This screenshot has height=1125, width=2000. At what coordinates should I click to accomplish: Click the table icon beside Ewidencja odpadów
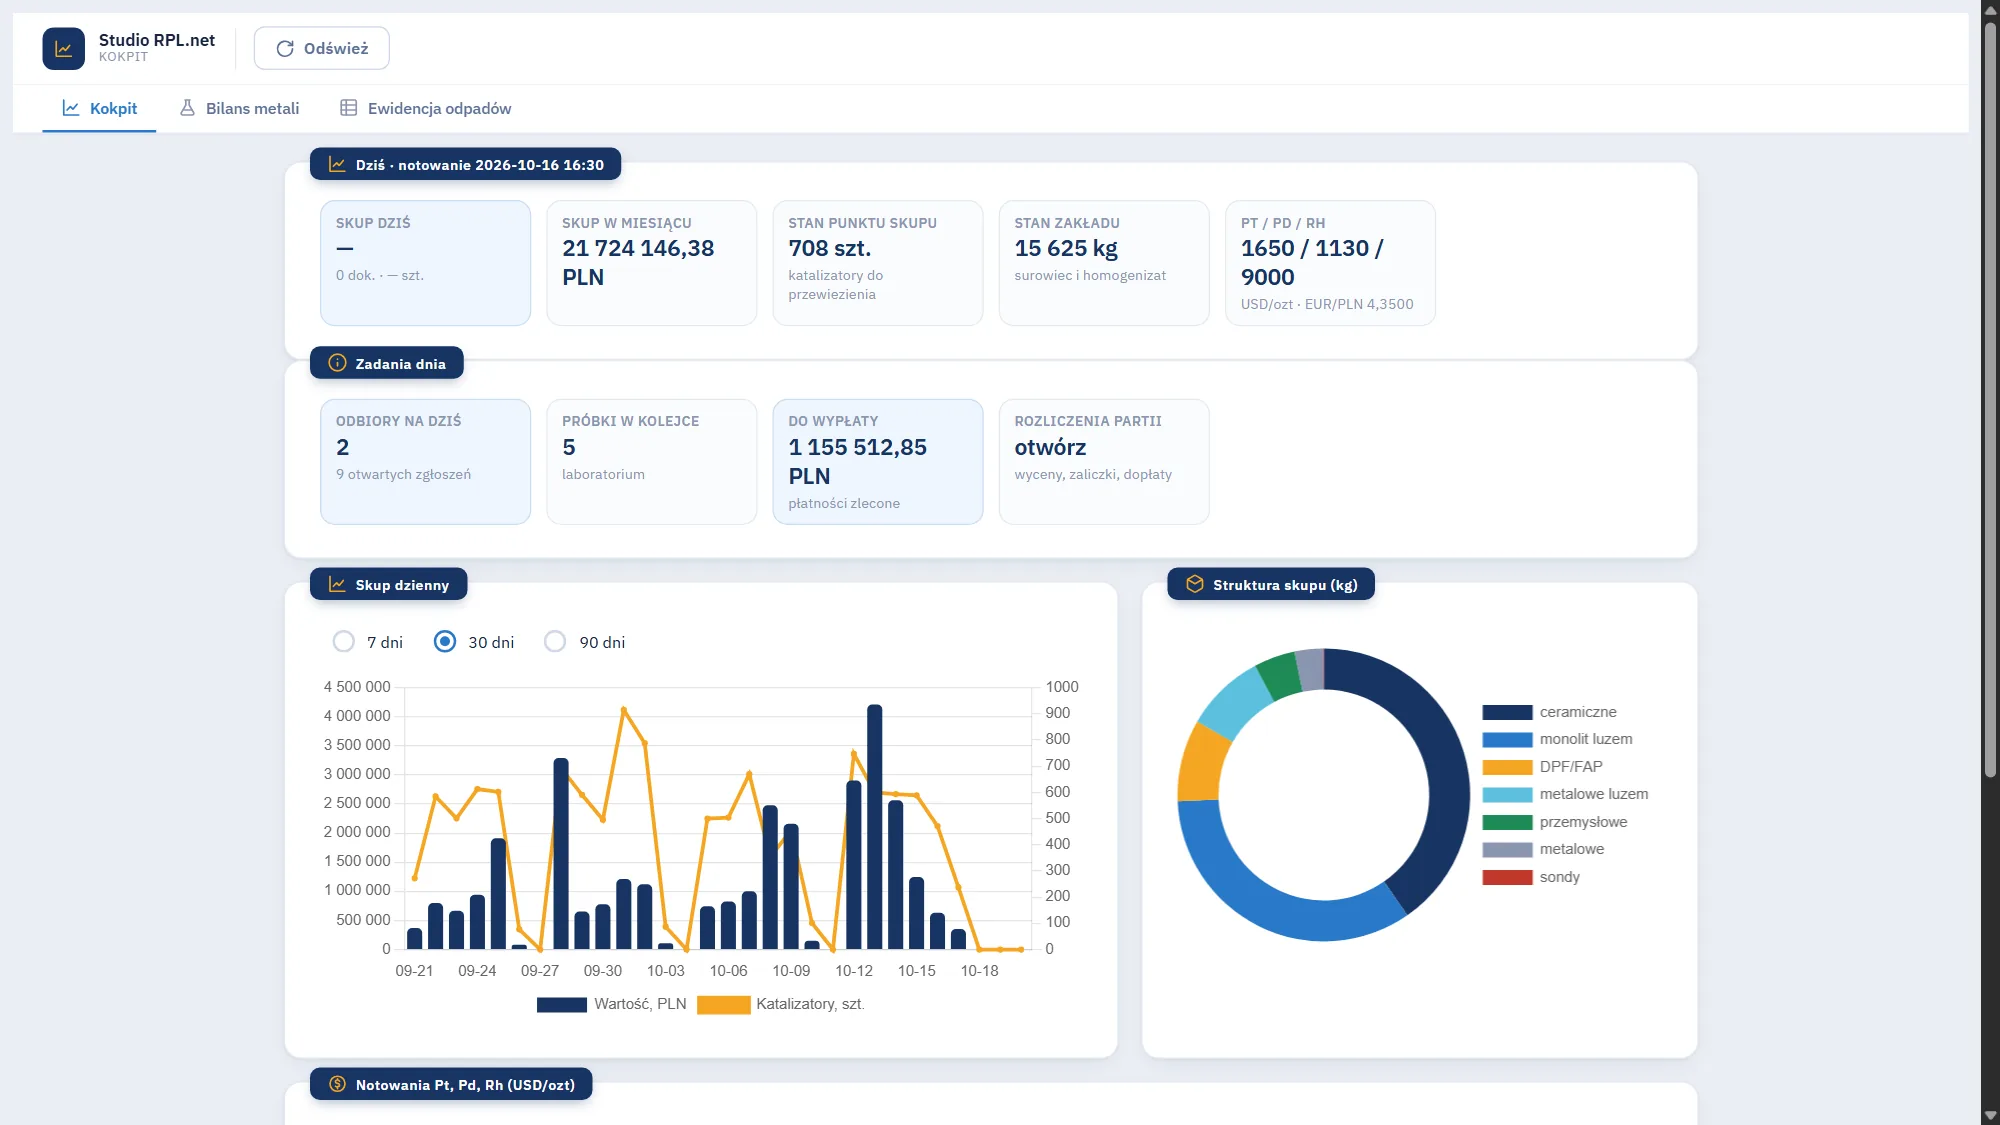tap(348, 108)
